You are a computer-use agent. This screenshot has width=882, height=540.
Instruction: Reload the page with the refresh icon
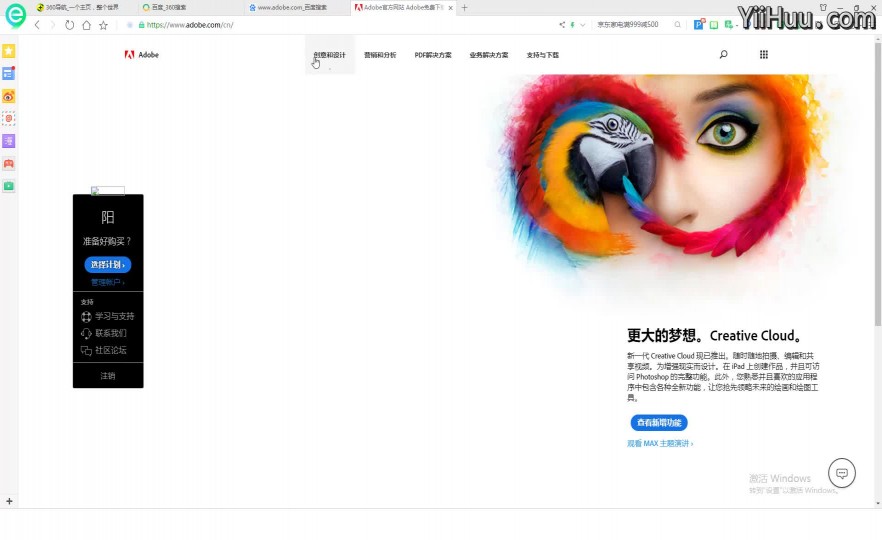[69, 25]
